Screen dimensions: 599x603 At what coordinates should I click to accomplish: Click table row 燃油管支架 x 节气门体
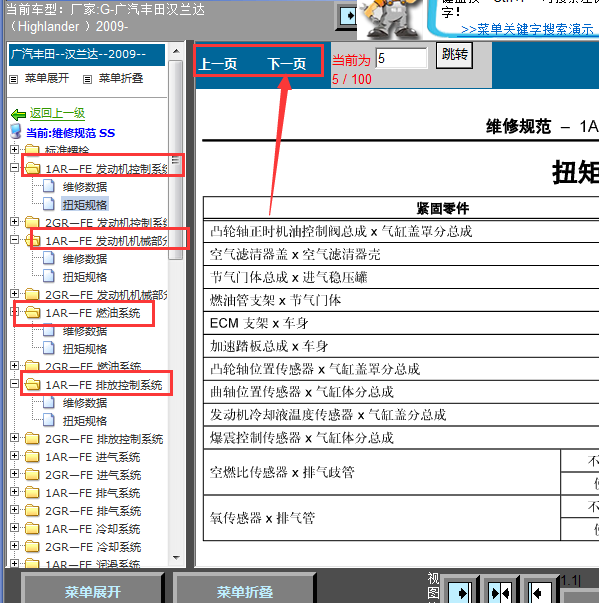(x=401, y=300)
